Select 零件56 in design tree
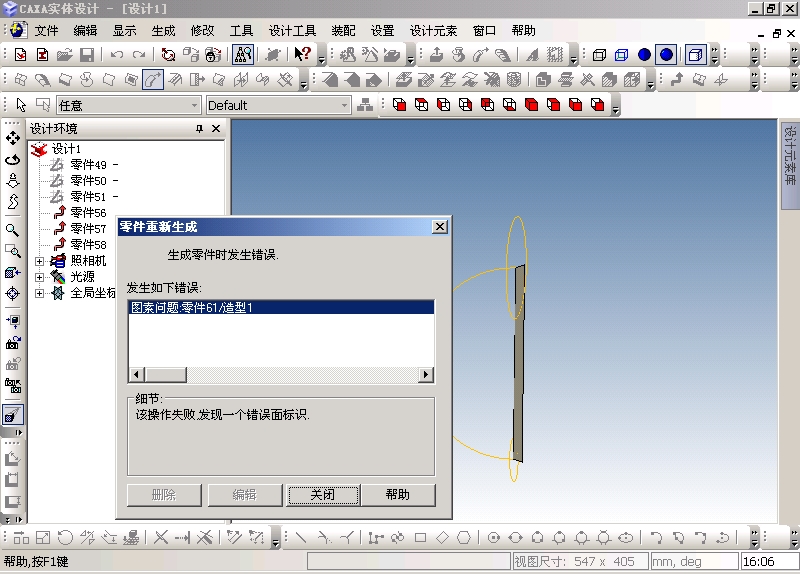This screenshot has height=574, width=800. [x=88, y=212]
